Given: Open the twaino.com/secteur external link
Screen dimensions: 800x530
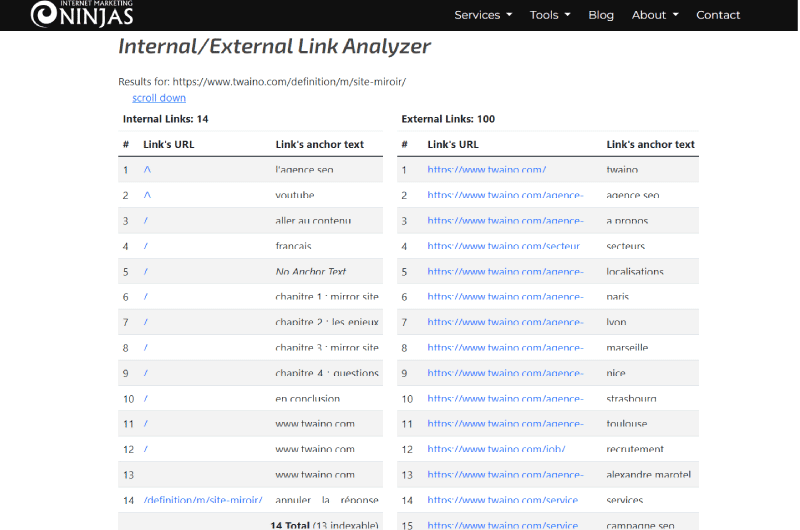Looking at the screenshot, I should pyautogui.click(x=504, y=246).
